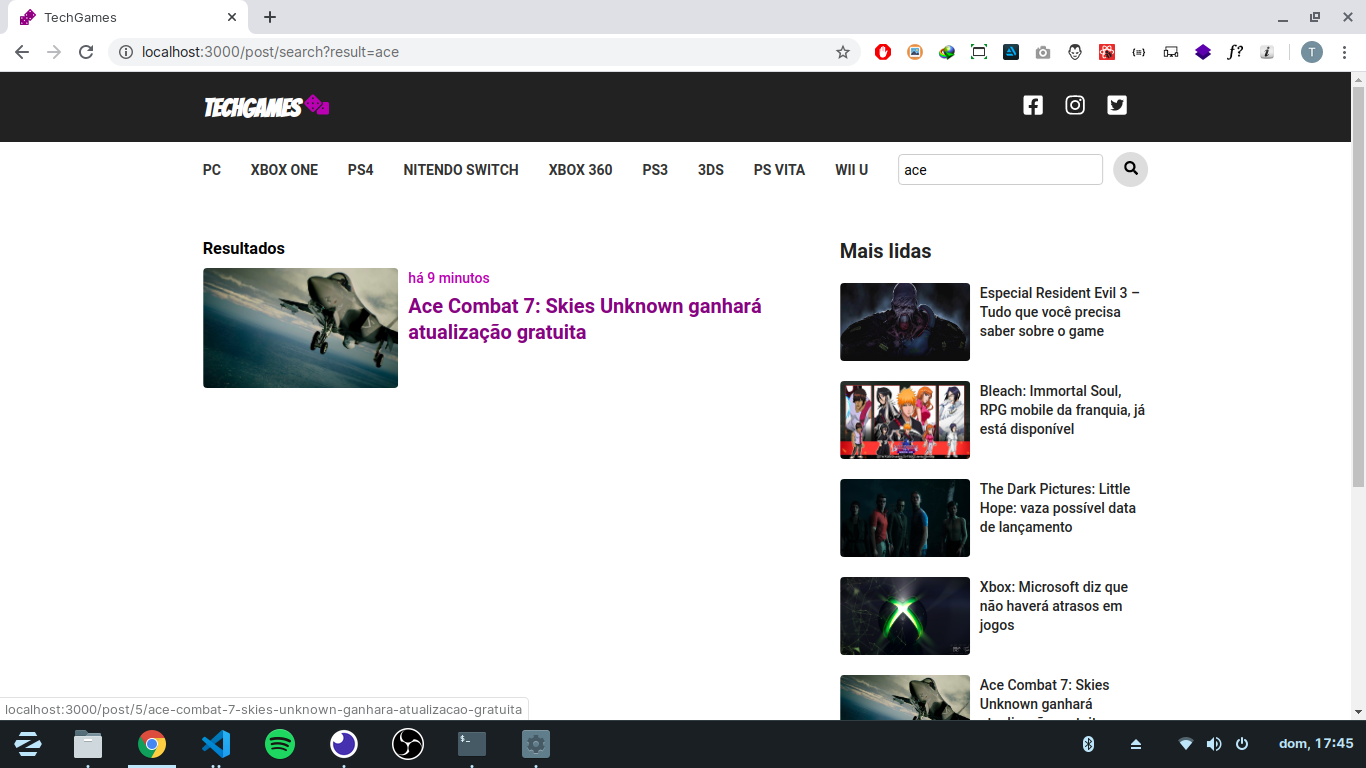Open the TechGames Instagram icon
The width and height of the screenshot is (1366, 768).
coord(1075,105)
